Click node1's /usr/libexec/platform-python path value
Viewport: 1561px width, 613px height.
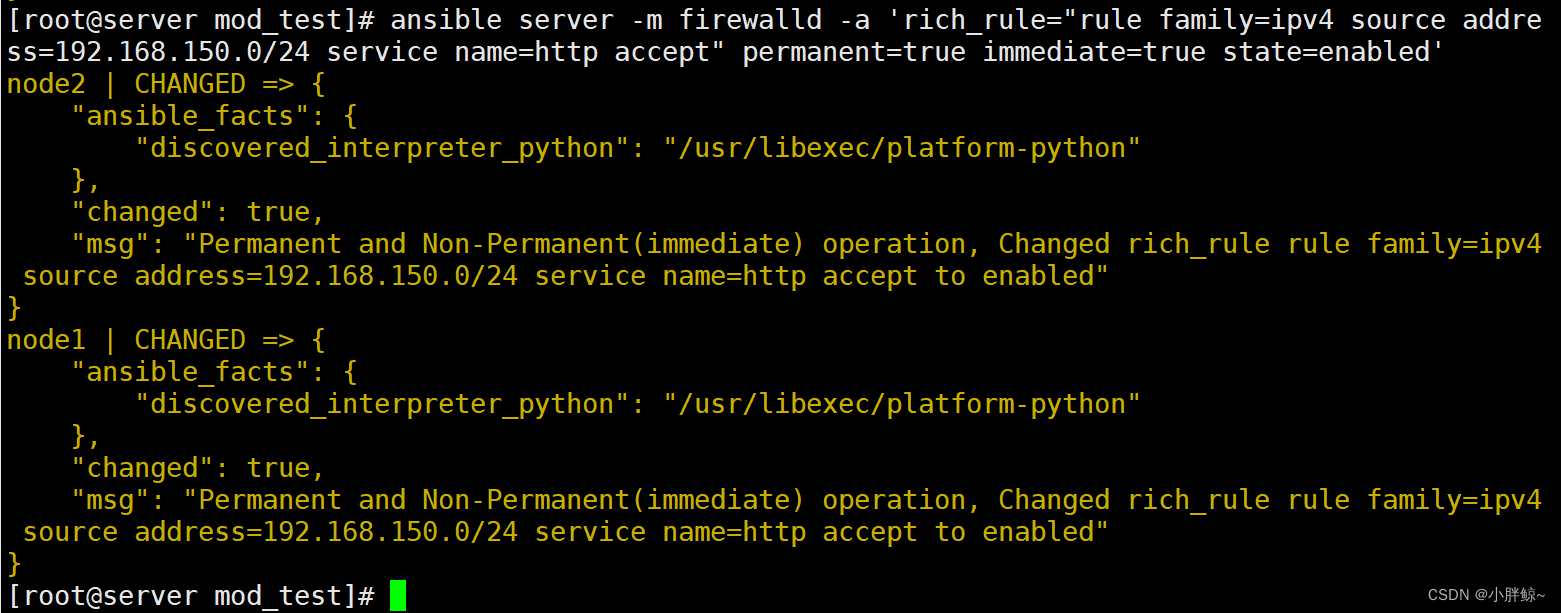[902, 404]
